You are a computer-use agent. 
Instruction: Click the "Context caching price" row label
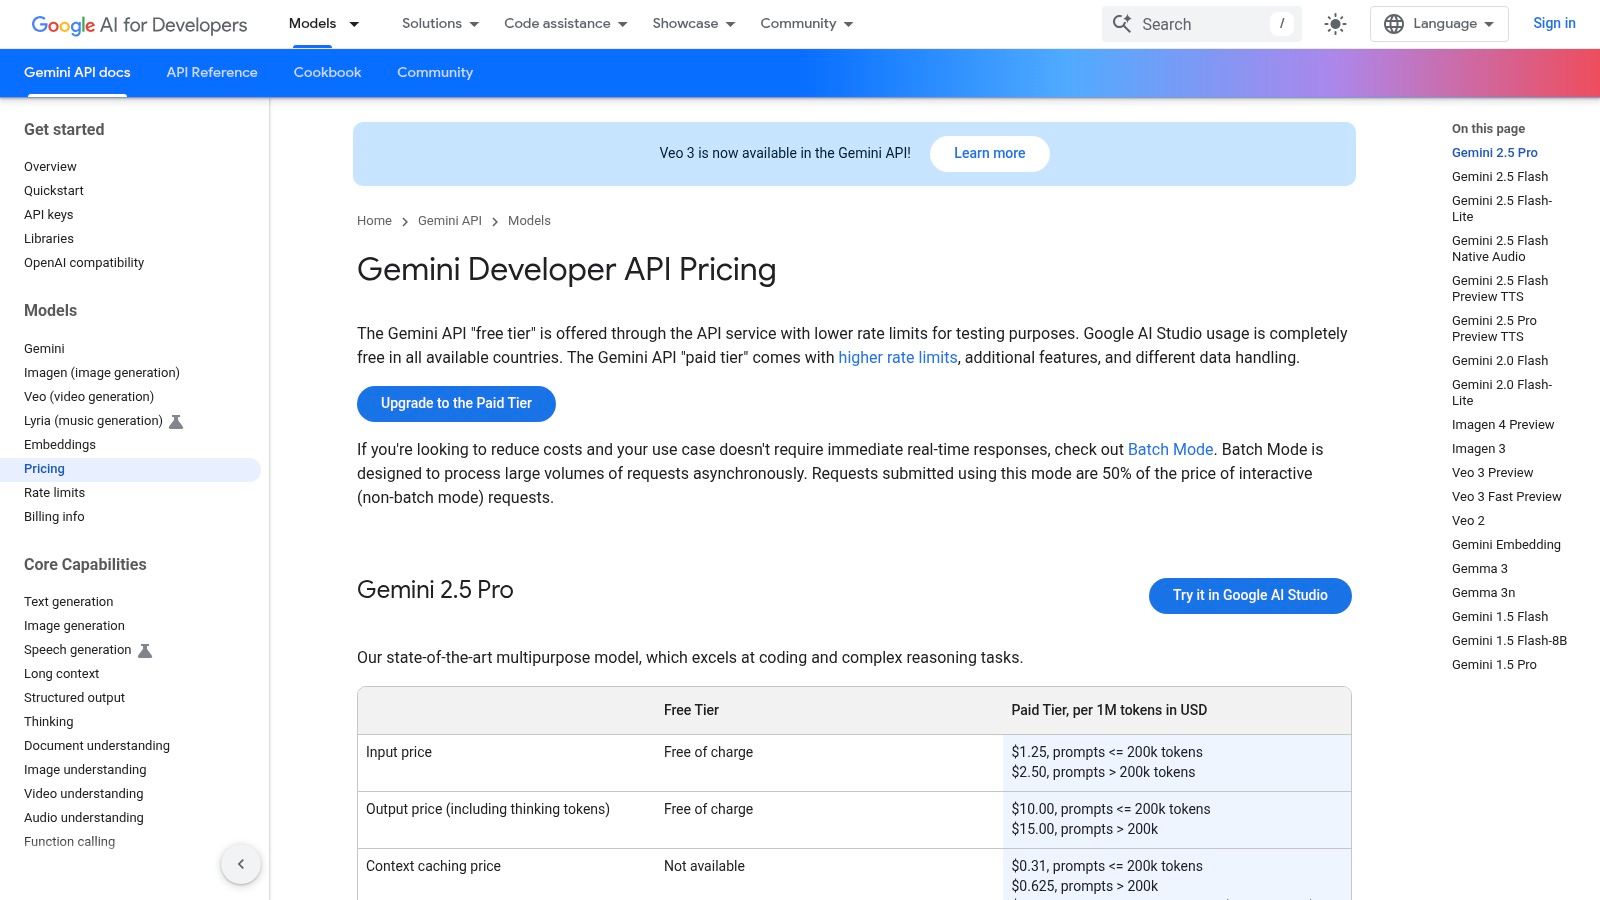[x=433, y=866]
